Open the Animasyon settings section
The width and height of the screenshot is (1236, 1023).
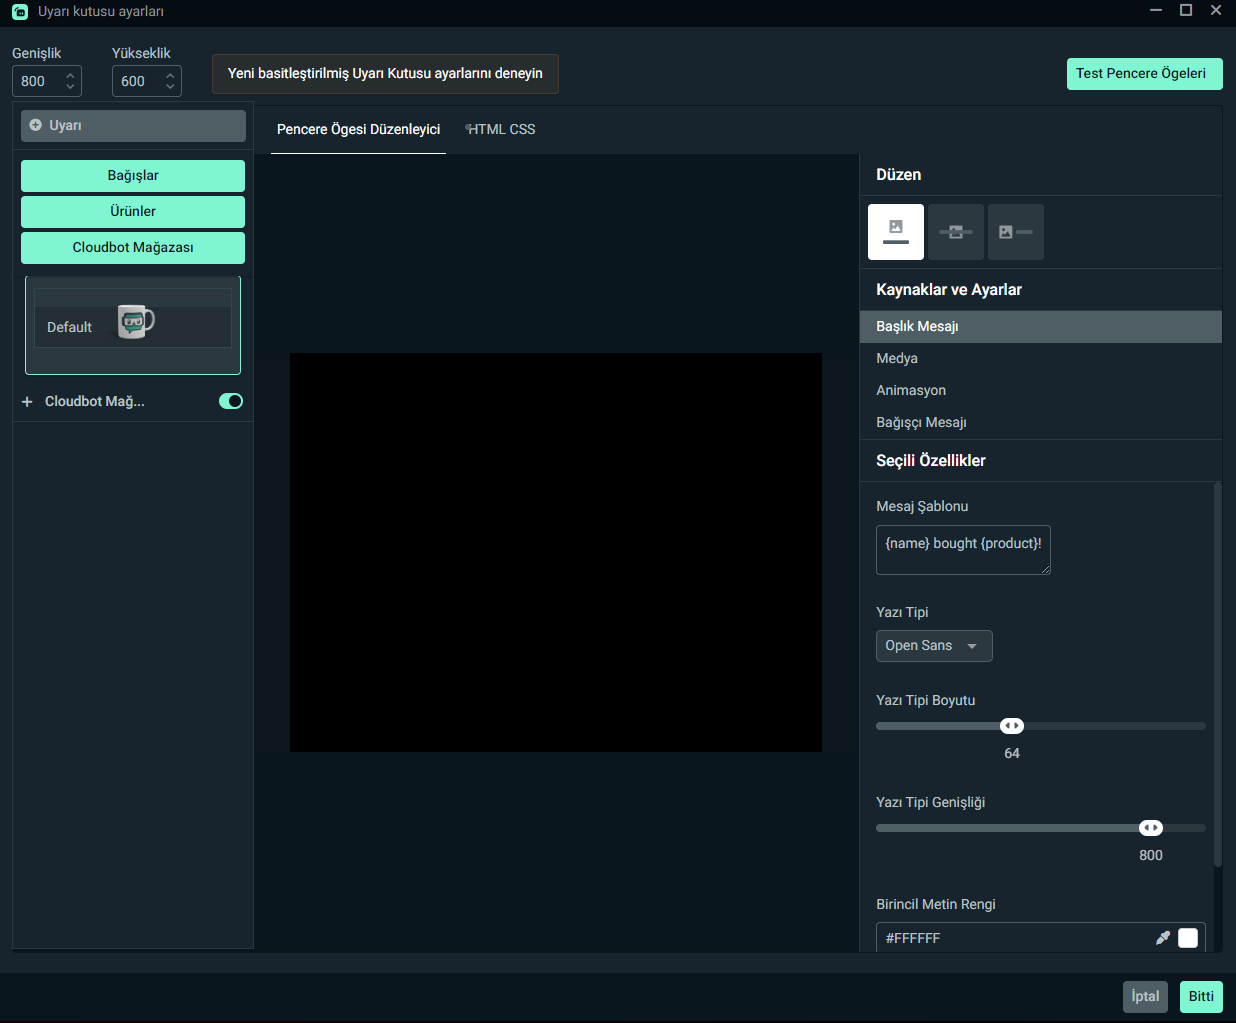[x=1041, y=390]
